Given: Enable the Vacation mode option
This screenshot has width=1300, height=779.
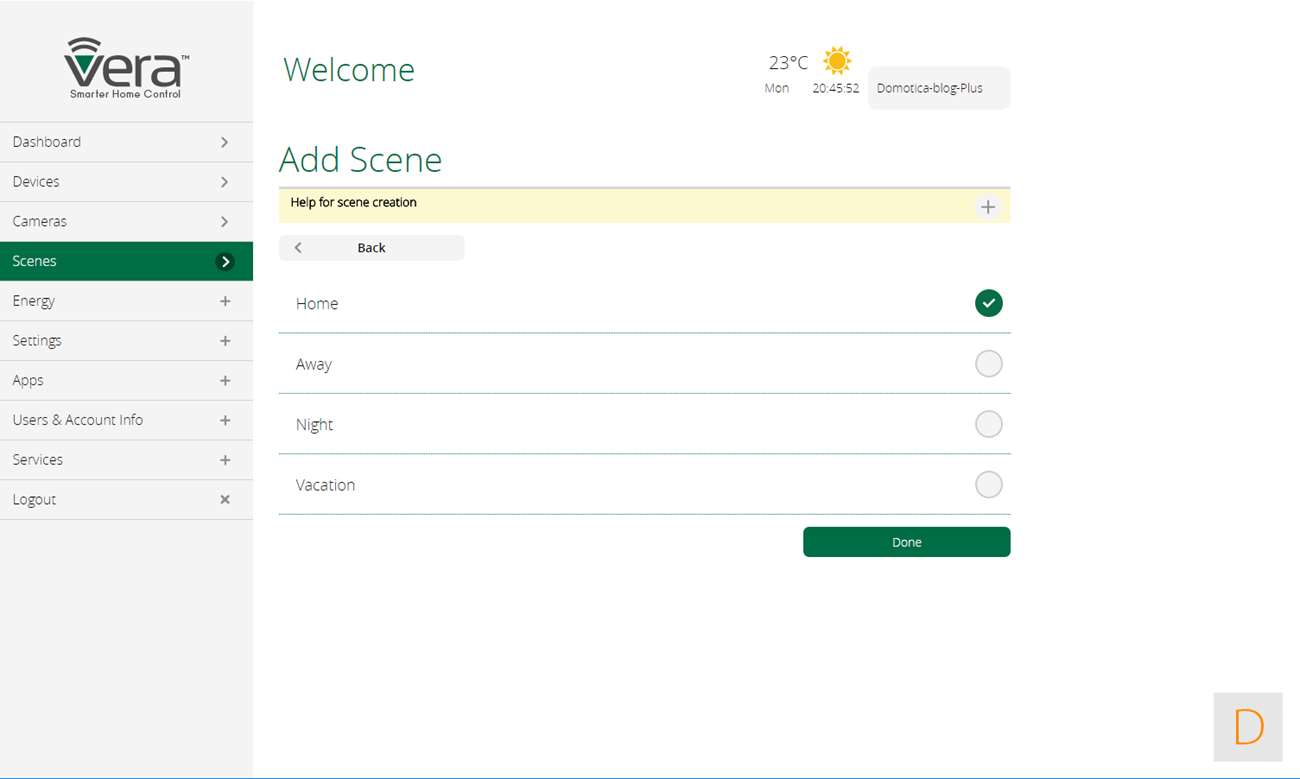Looking at the screenshot, I should click(988, 485).
